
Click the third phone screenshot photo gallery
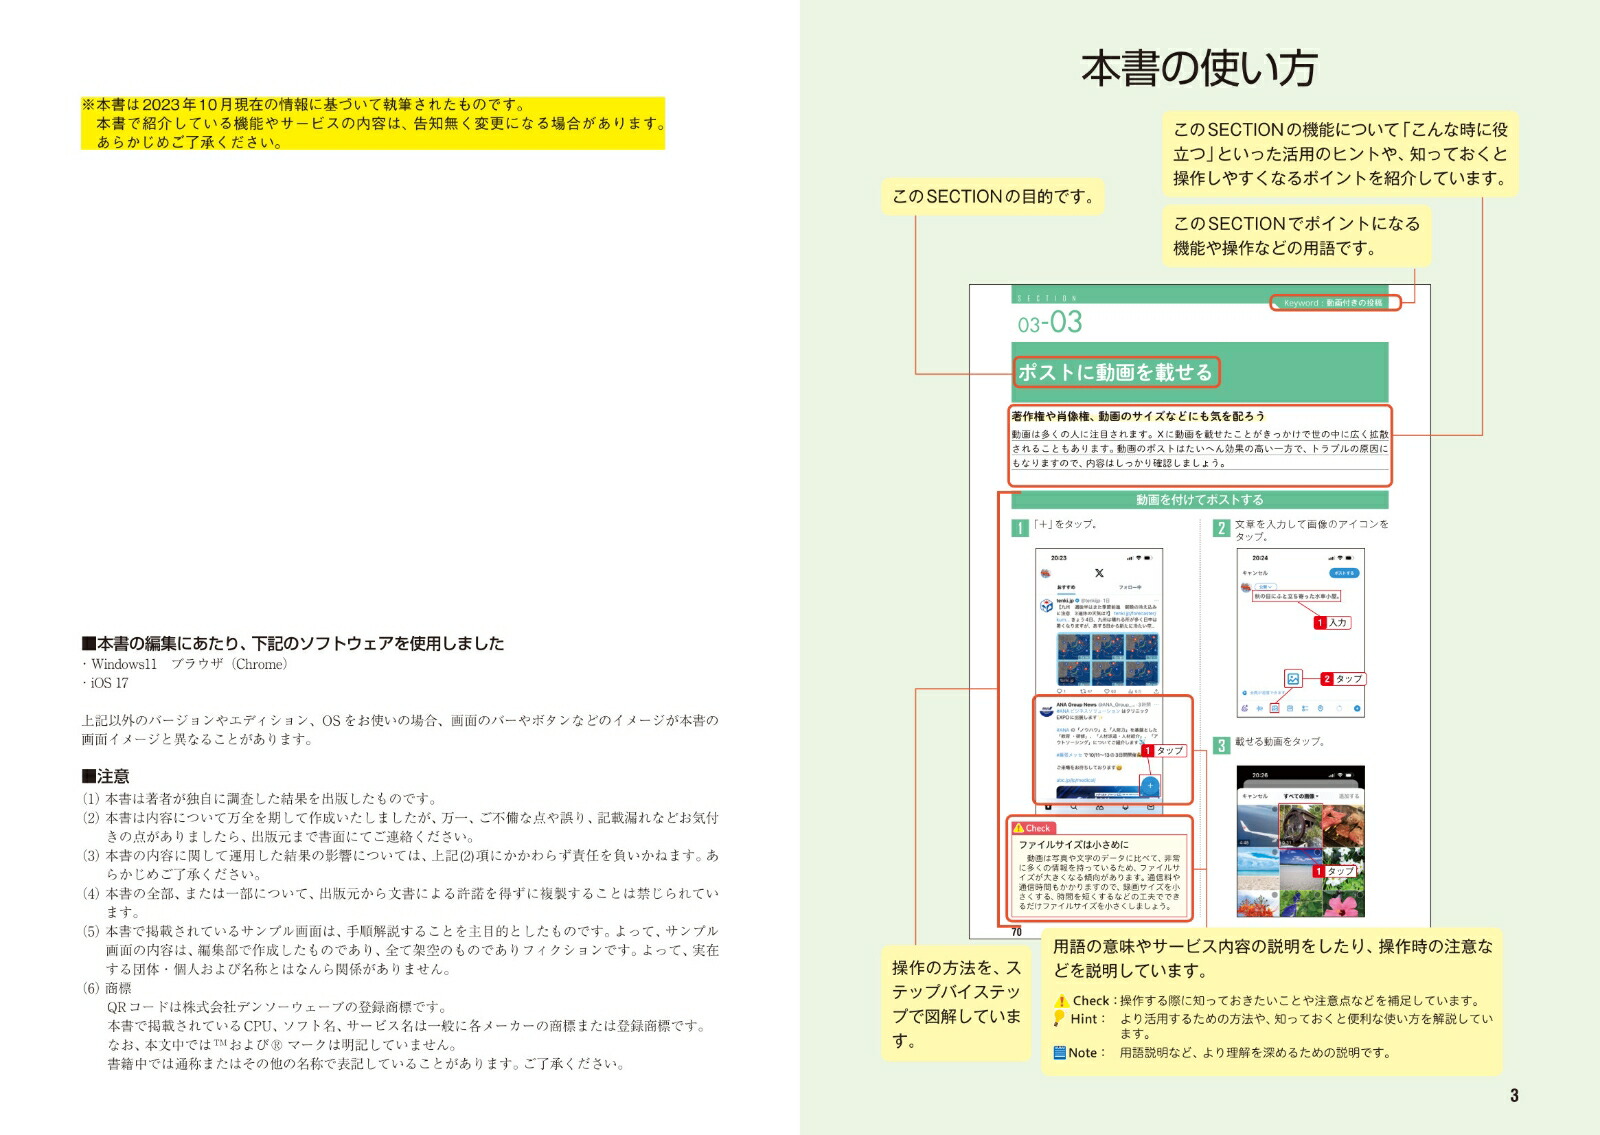tap(1300, 843)
